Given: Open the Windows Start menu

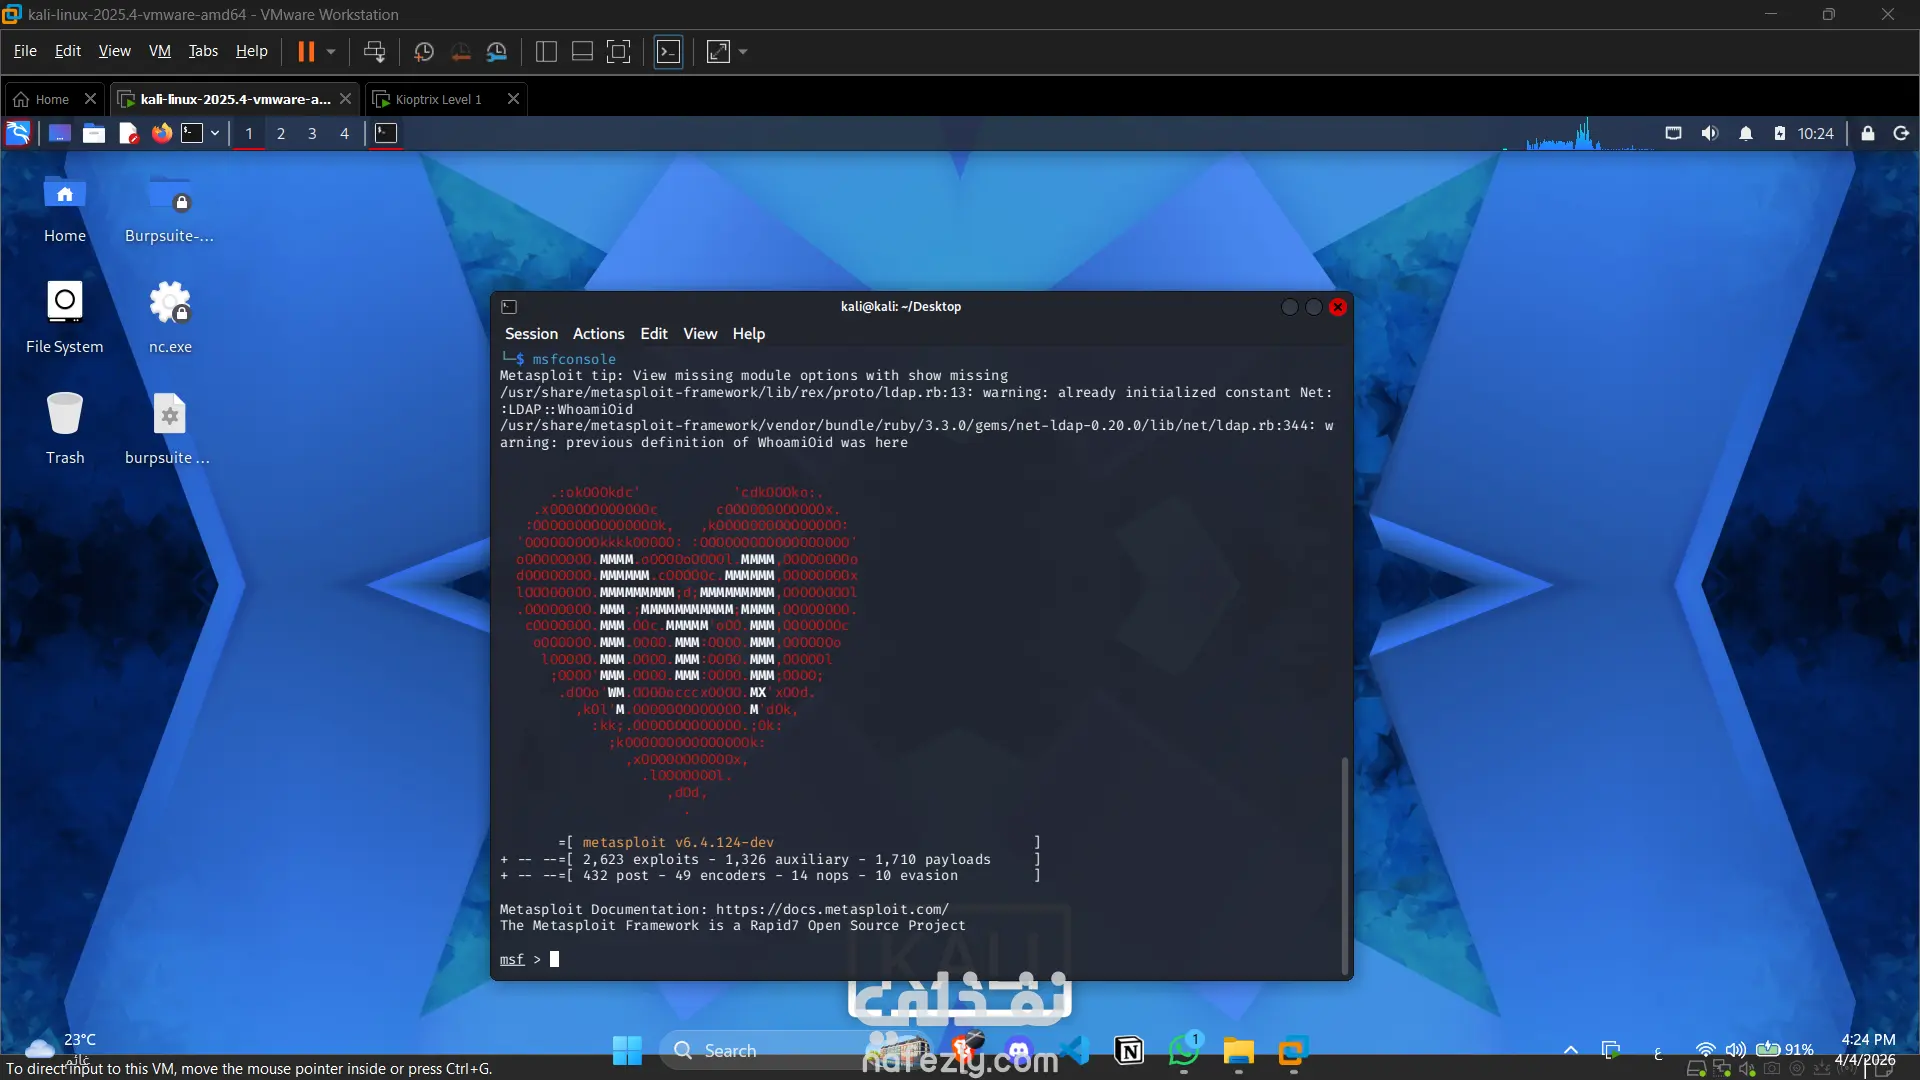Looking at the screenshot, I should pos(627,1051).
